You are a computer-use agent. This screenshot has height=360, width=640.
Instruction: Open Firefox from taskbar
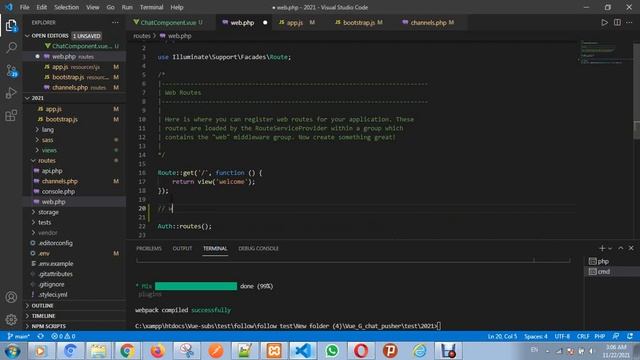(x=157, y=351)
